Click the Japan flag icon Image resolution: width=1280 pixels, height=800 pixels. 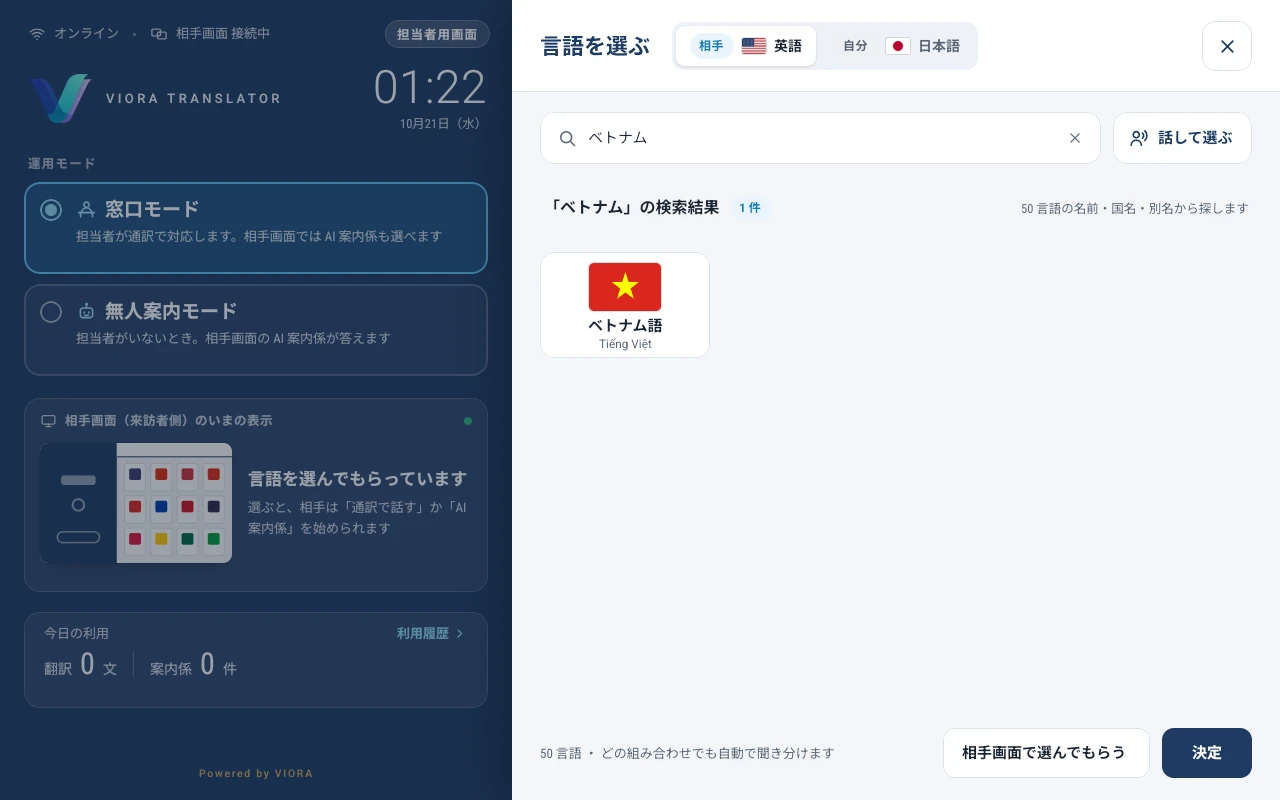click(898, 46)
